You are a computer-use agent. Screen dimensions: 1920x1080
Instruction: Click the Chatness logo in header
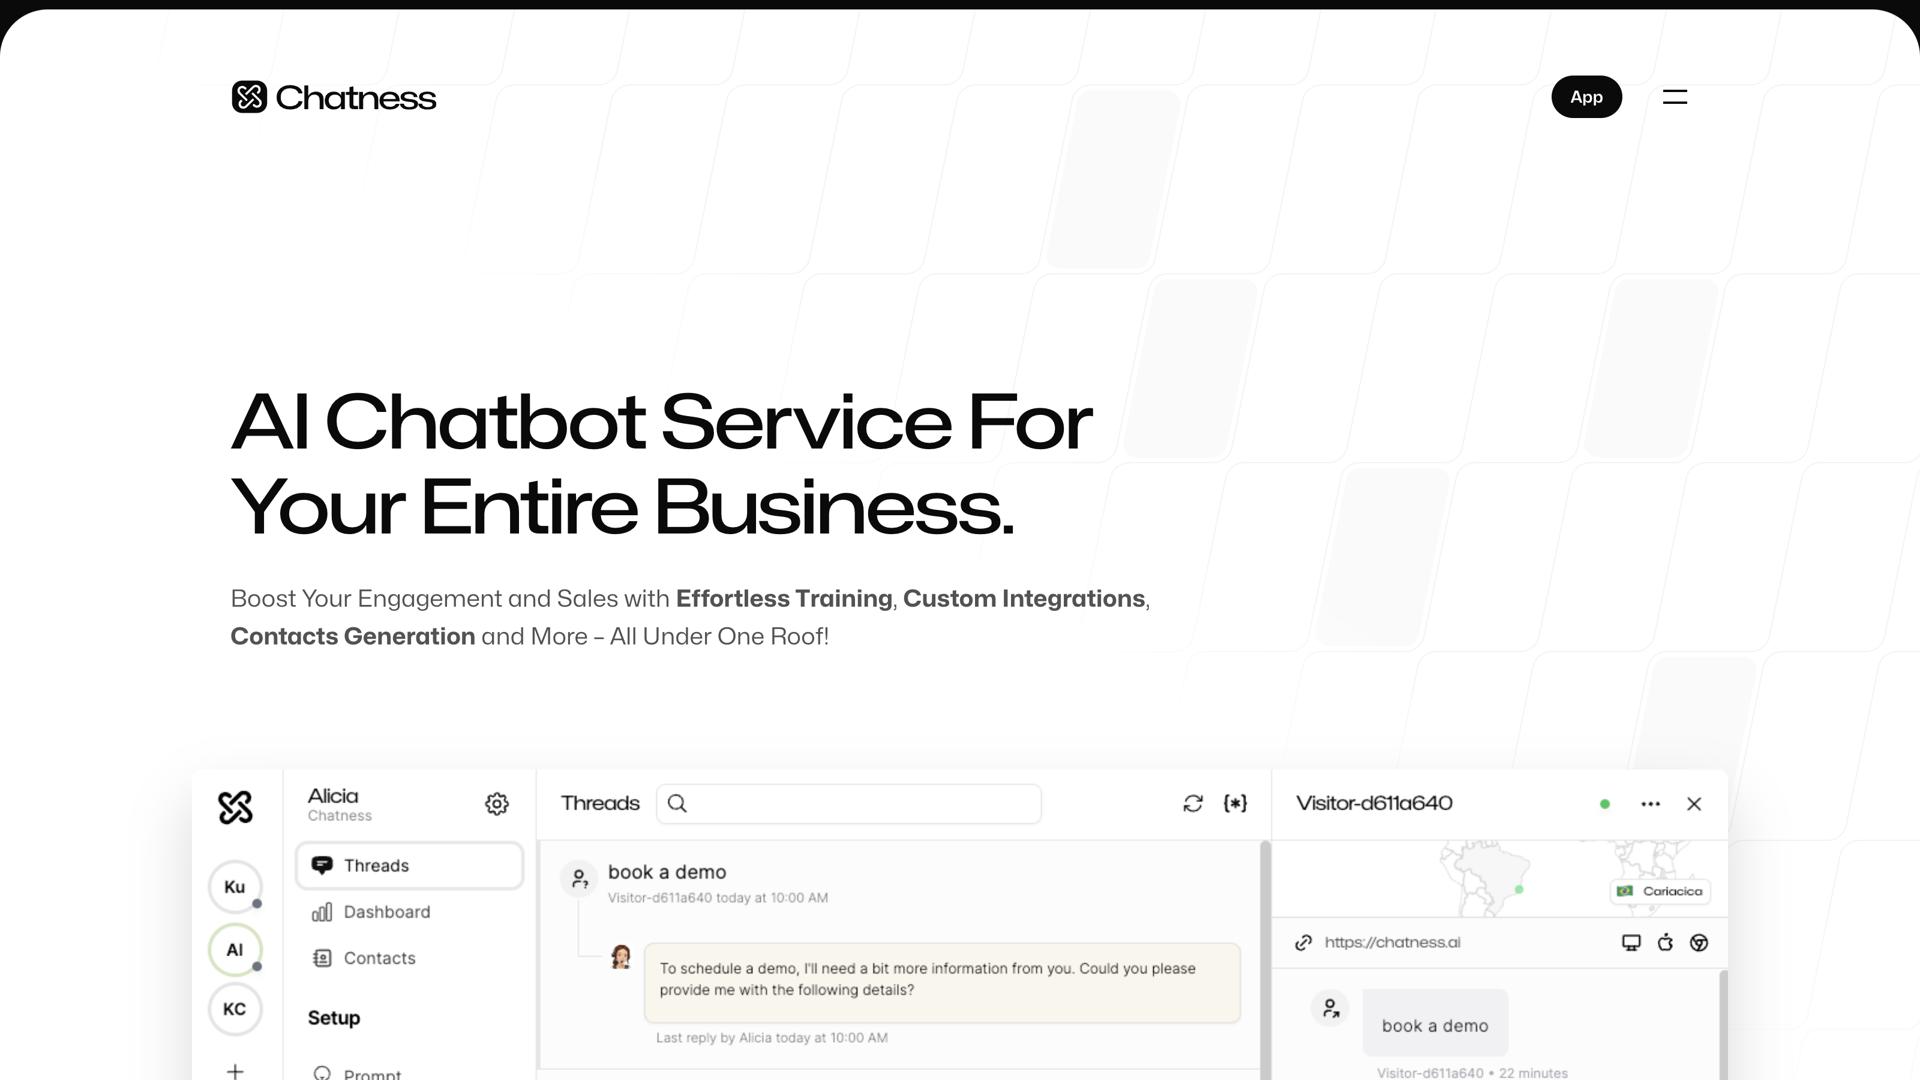click(x=334, y=97)
